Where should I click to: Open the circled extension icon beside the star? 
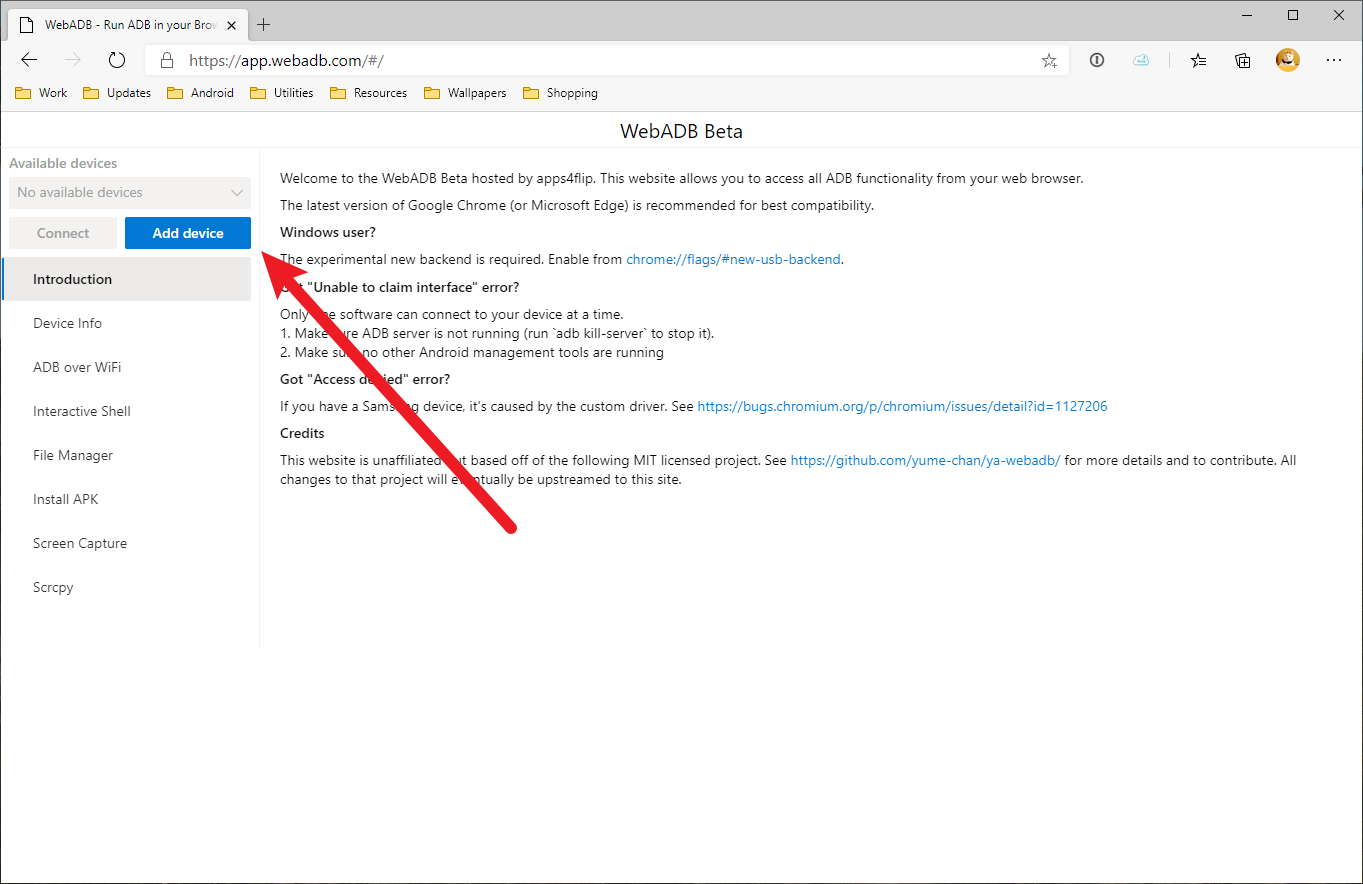click(1097, 60)
